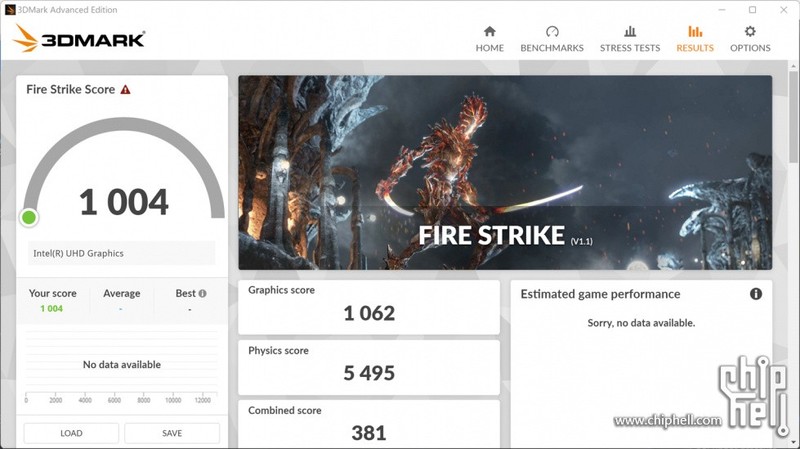Click the green Your score value 1 004
This screenshot has height=449, width=800.
pyautogui.click(x=52, y=309)
